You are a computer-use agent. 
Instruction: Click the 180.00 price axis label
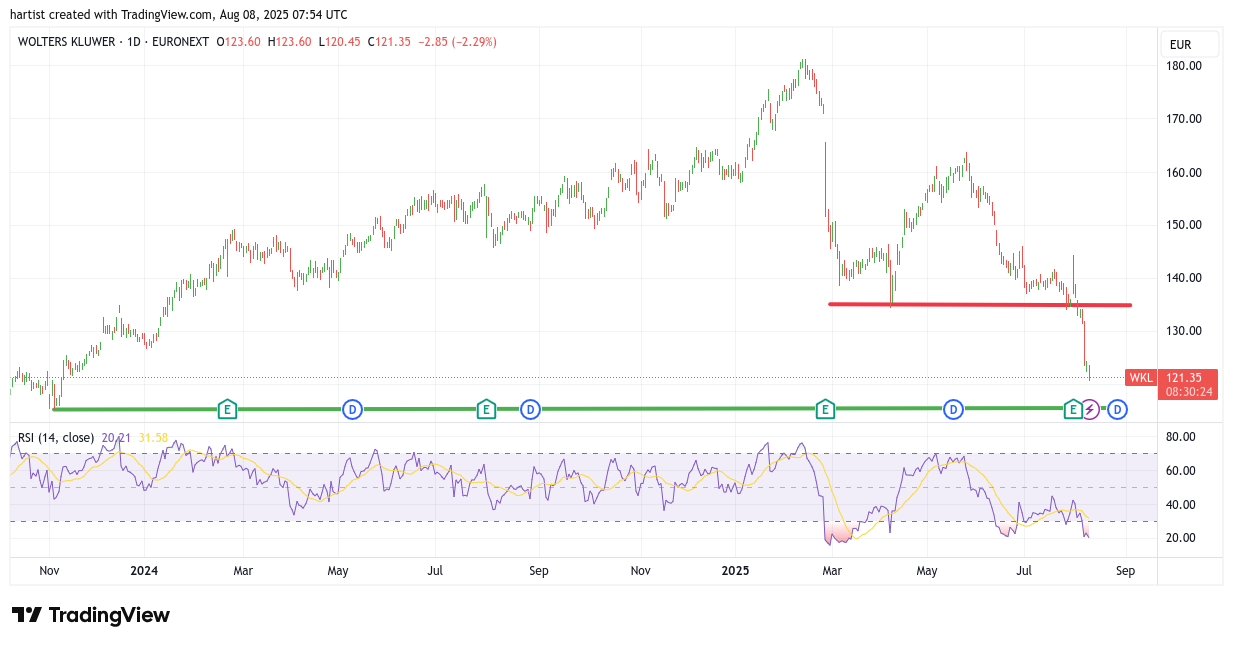click(x=1184, y=66)
